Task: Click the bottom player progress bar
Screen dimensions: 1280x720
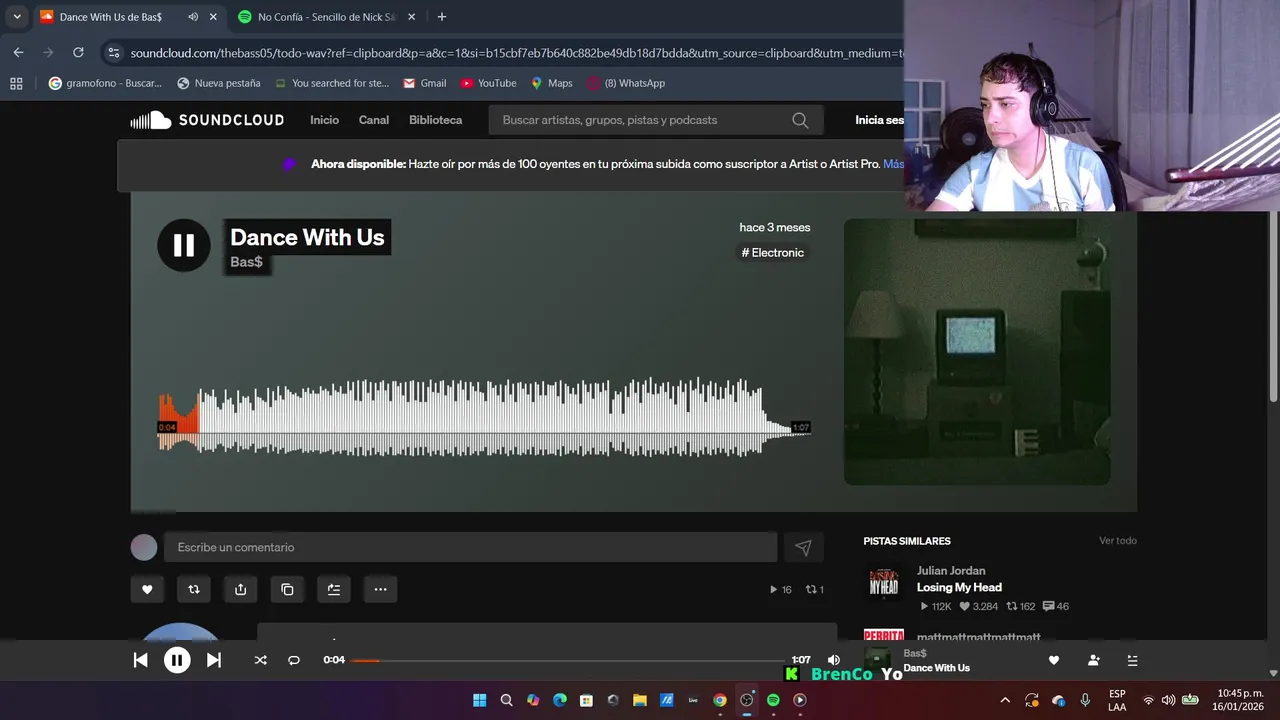Action: click(568, 660)
